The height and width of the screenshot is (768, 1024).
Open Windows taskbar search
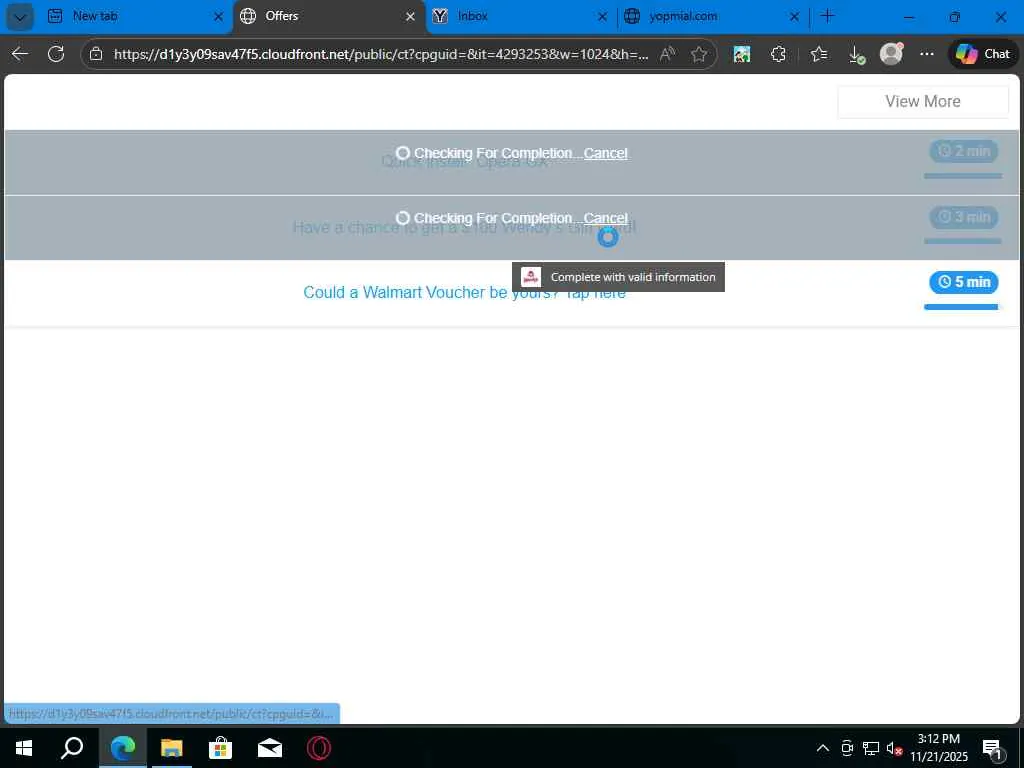(72, 748)
